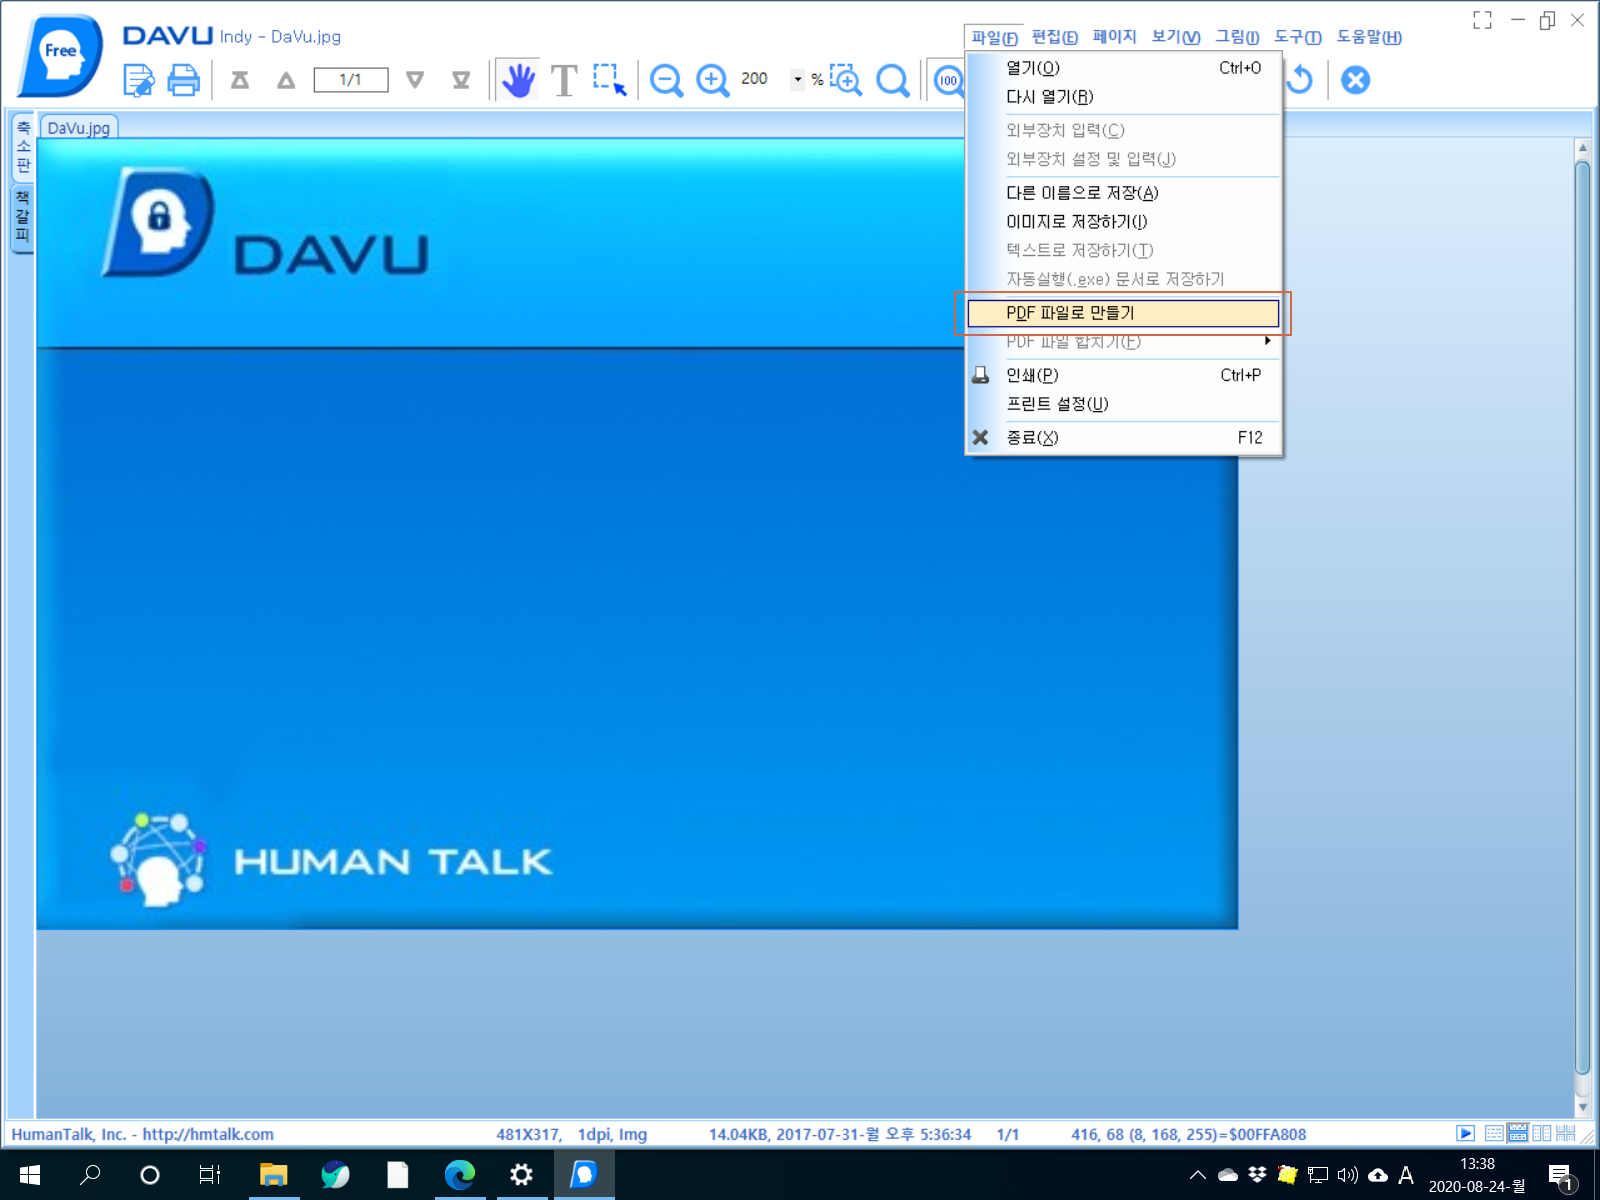The image size is (1600, 1200).
Task: Choose 다시 열기(R) menu entry
Action: (x=1123, y=97)
